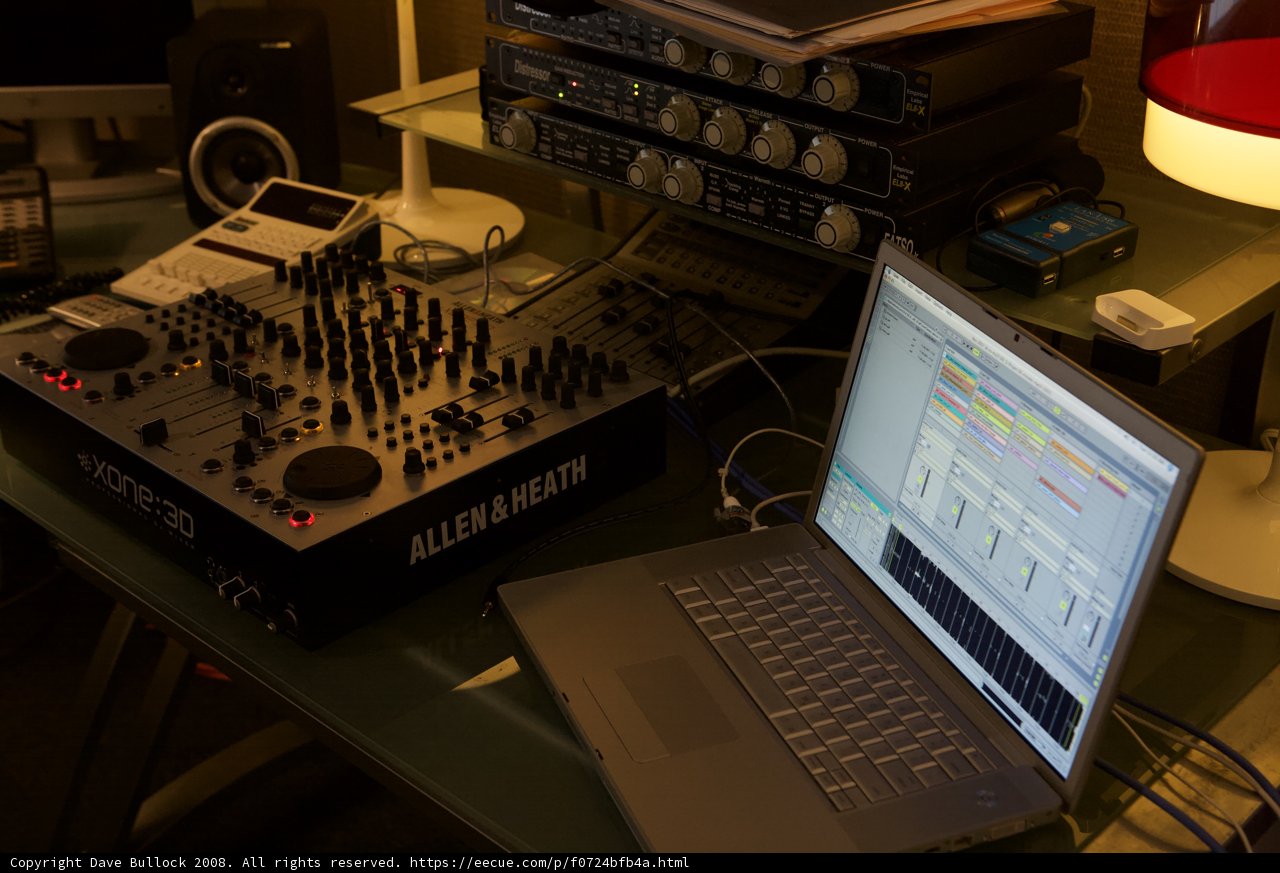Image resolution: width=1280 pixels, height=873 pixels.
Task: Click the third track's volume fader in Ableton
Action: click(994, 544)
